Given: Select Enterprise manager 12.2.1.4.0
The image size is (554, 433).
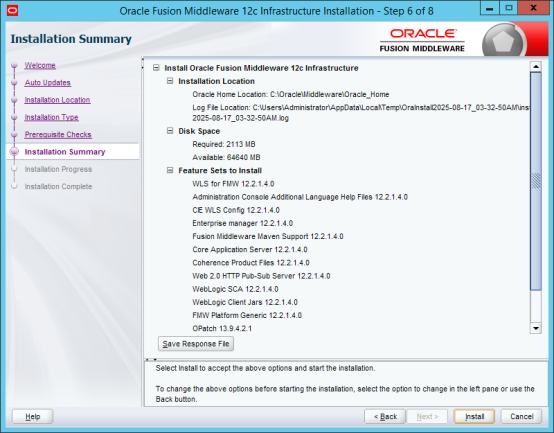Looking at the screenshot, I should (242, 223).
